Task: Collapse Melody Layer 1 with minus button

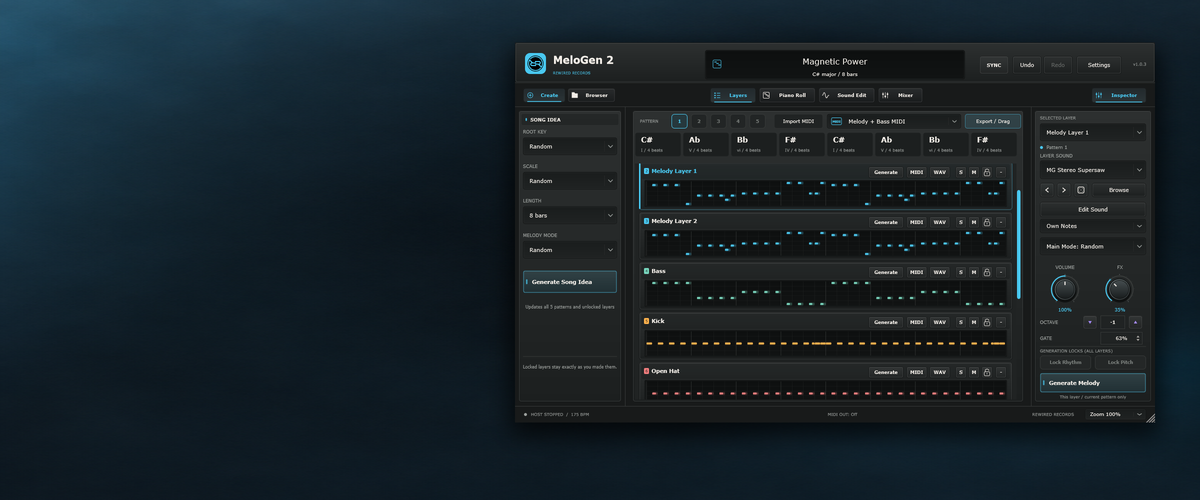Action: pyautogui.click(x=1001, y=172)
